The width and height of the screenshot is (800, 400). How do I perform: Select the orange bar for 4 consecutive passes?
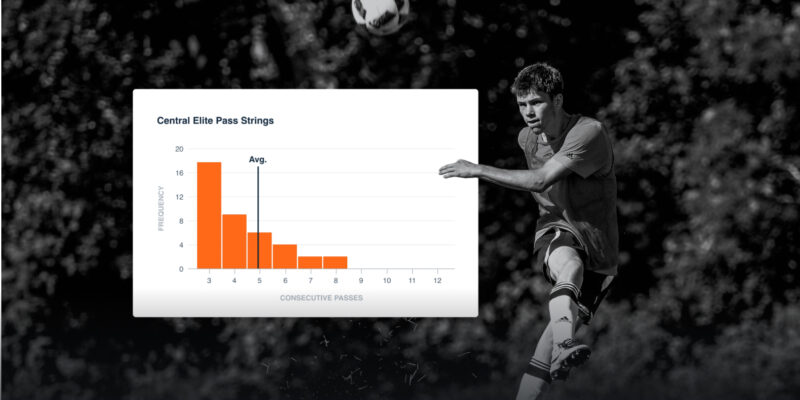coord(234,241)
